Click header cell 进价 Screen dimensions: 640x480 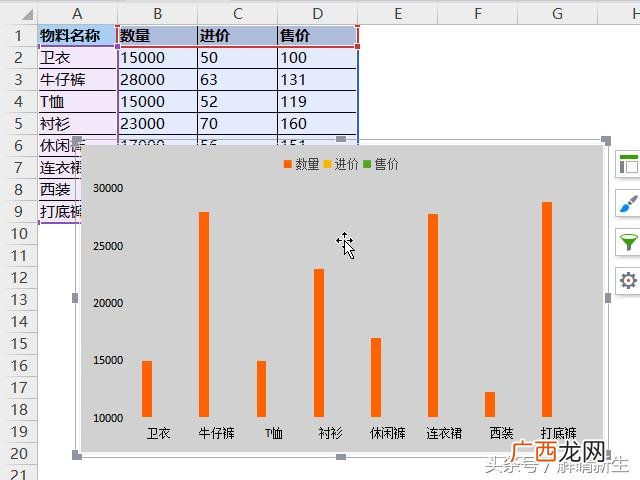click(238, 36)
